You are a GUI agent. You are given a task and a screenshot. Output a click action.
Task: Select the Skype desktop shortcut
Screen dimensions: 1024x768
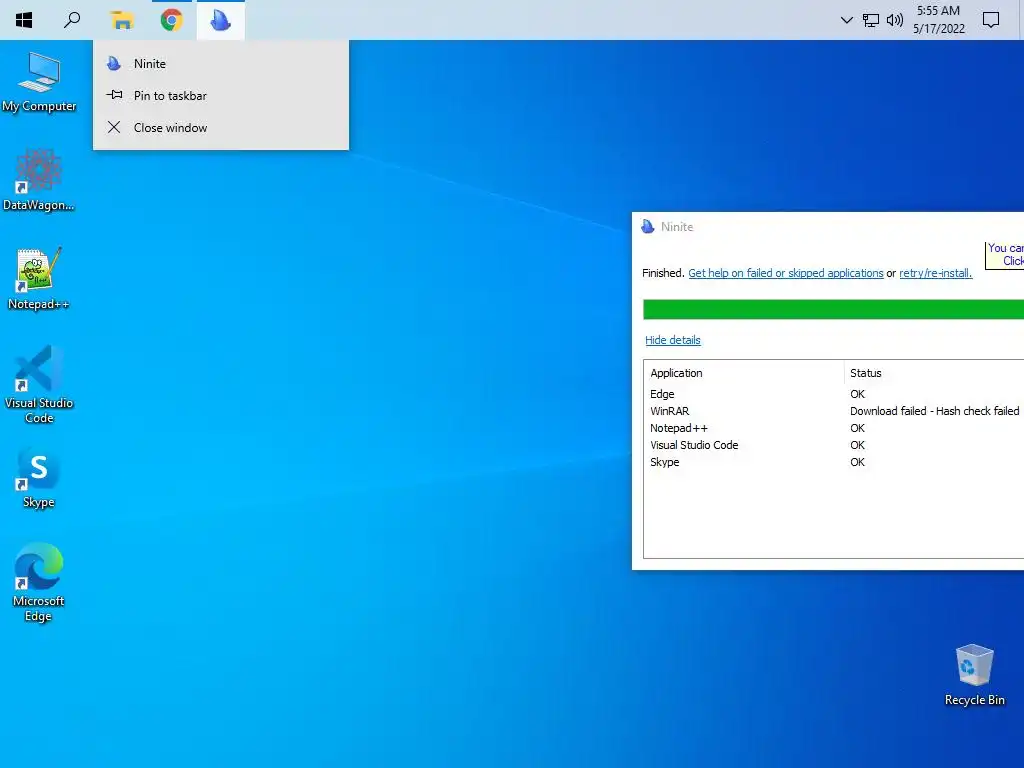(39, 477)
